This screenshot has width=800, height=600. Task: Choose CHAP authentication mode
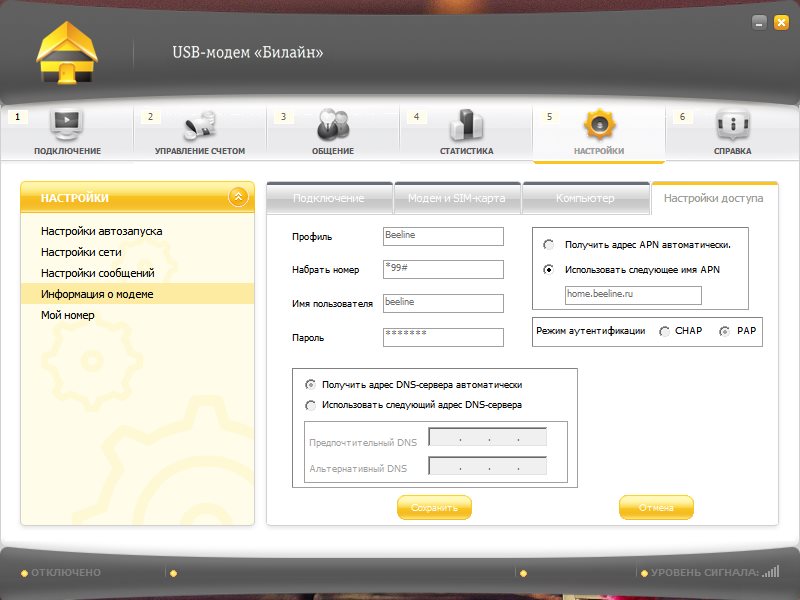tap(664, 332)
